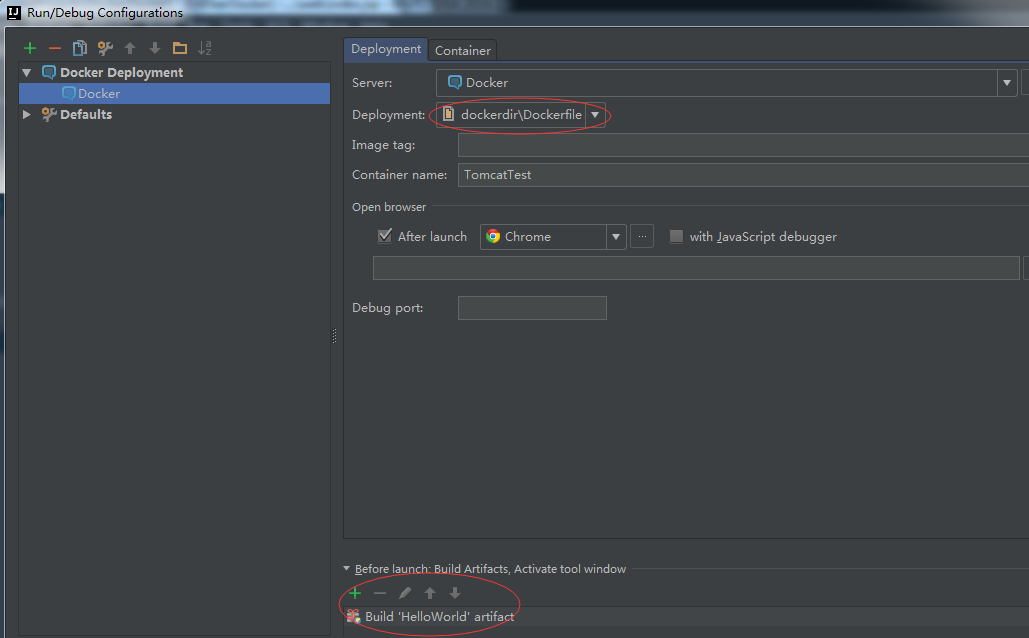Click the Docker icon in the Server field
The width and height of the screenshot is (1029, 638).
pyautogui.click(x=454, y=83)
